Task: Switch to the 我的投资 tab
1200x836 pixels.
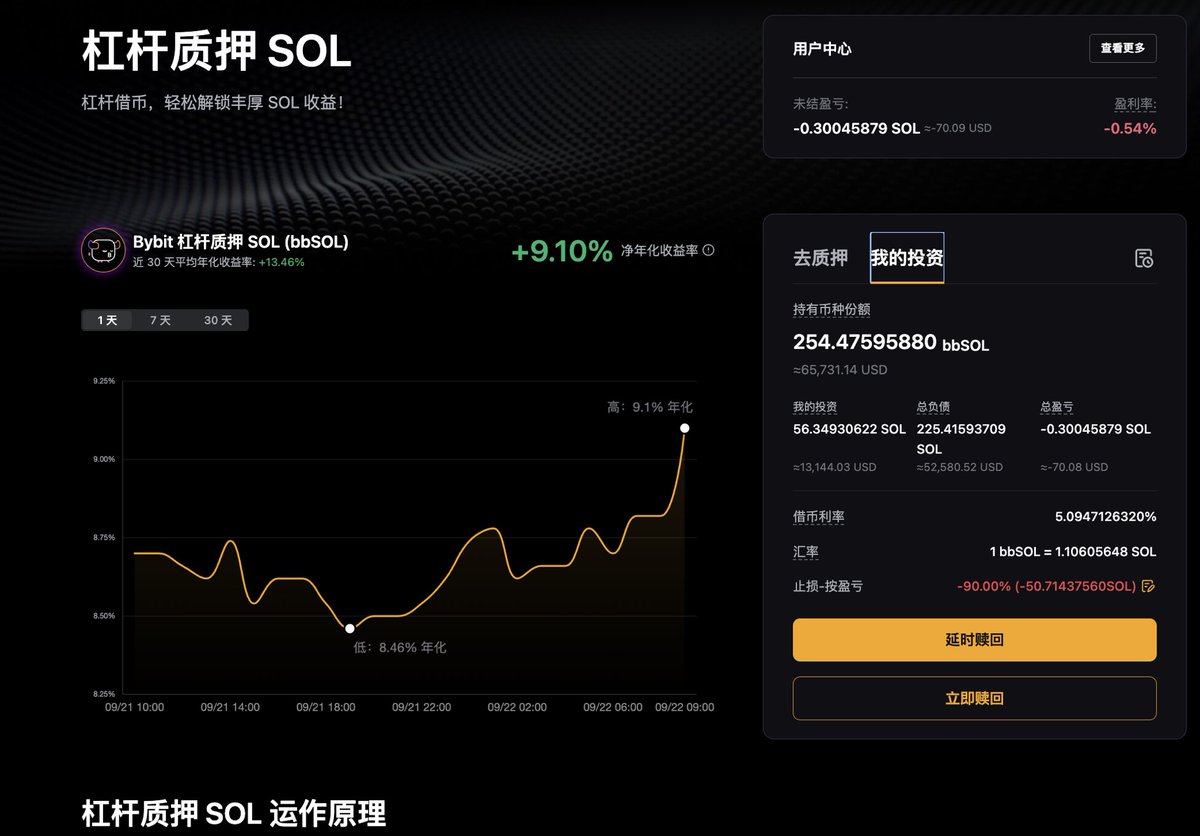Action: [x=907, y=258]
